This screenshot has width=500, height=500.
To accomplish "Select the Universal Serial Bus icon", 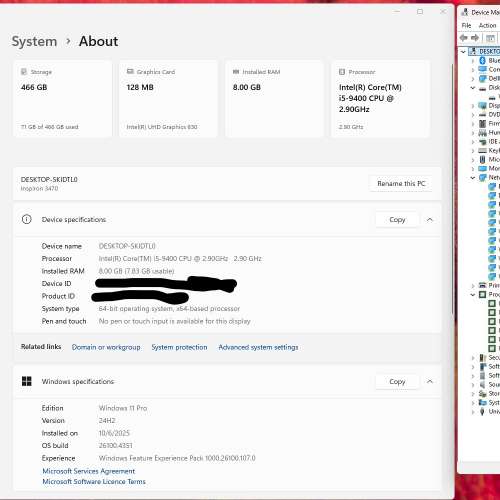I will (x=482, y=412).
